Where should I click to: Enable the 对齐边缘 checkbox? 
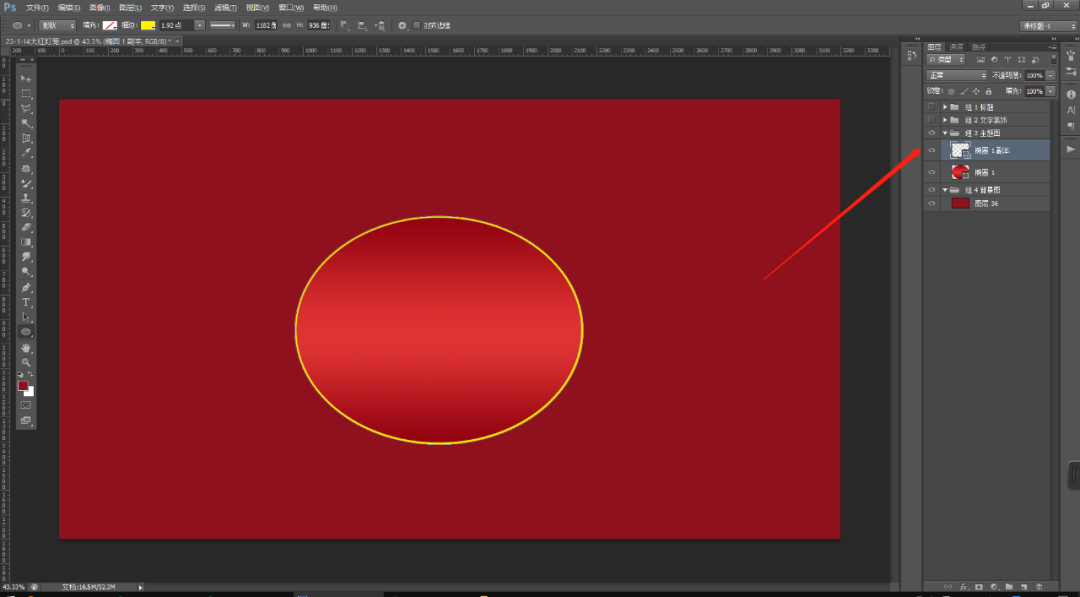(x=417, y=25)
